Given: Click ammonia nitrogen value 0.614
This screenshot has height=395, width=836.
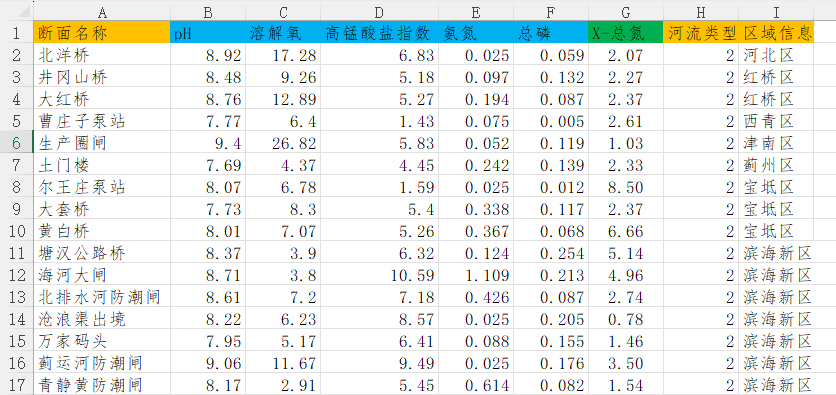Looking at the screenshot, I should point(476,384).
